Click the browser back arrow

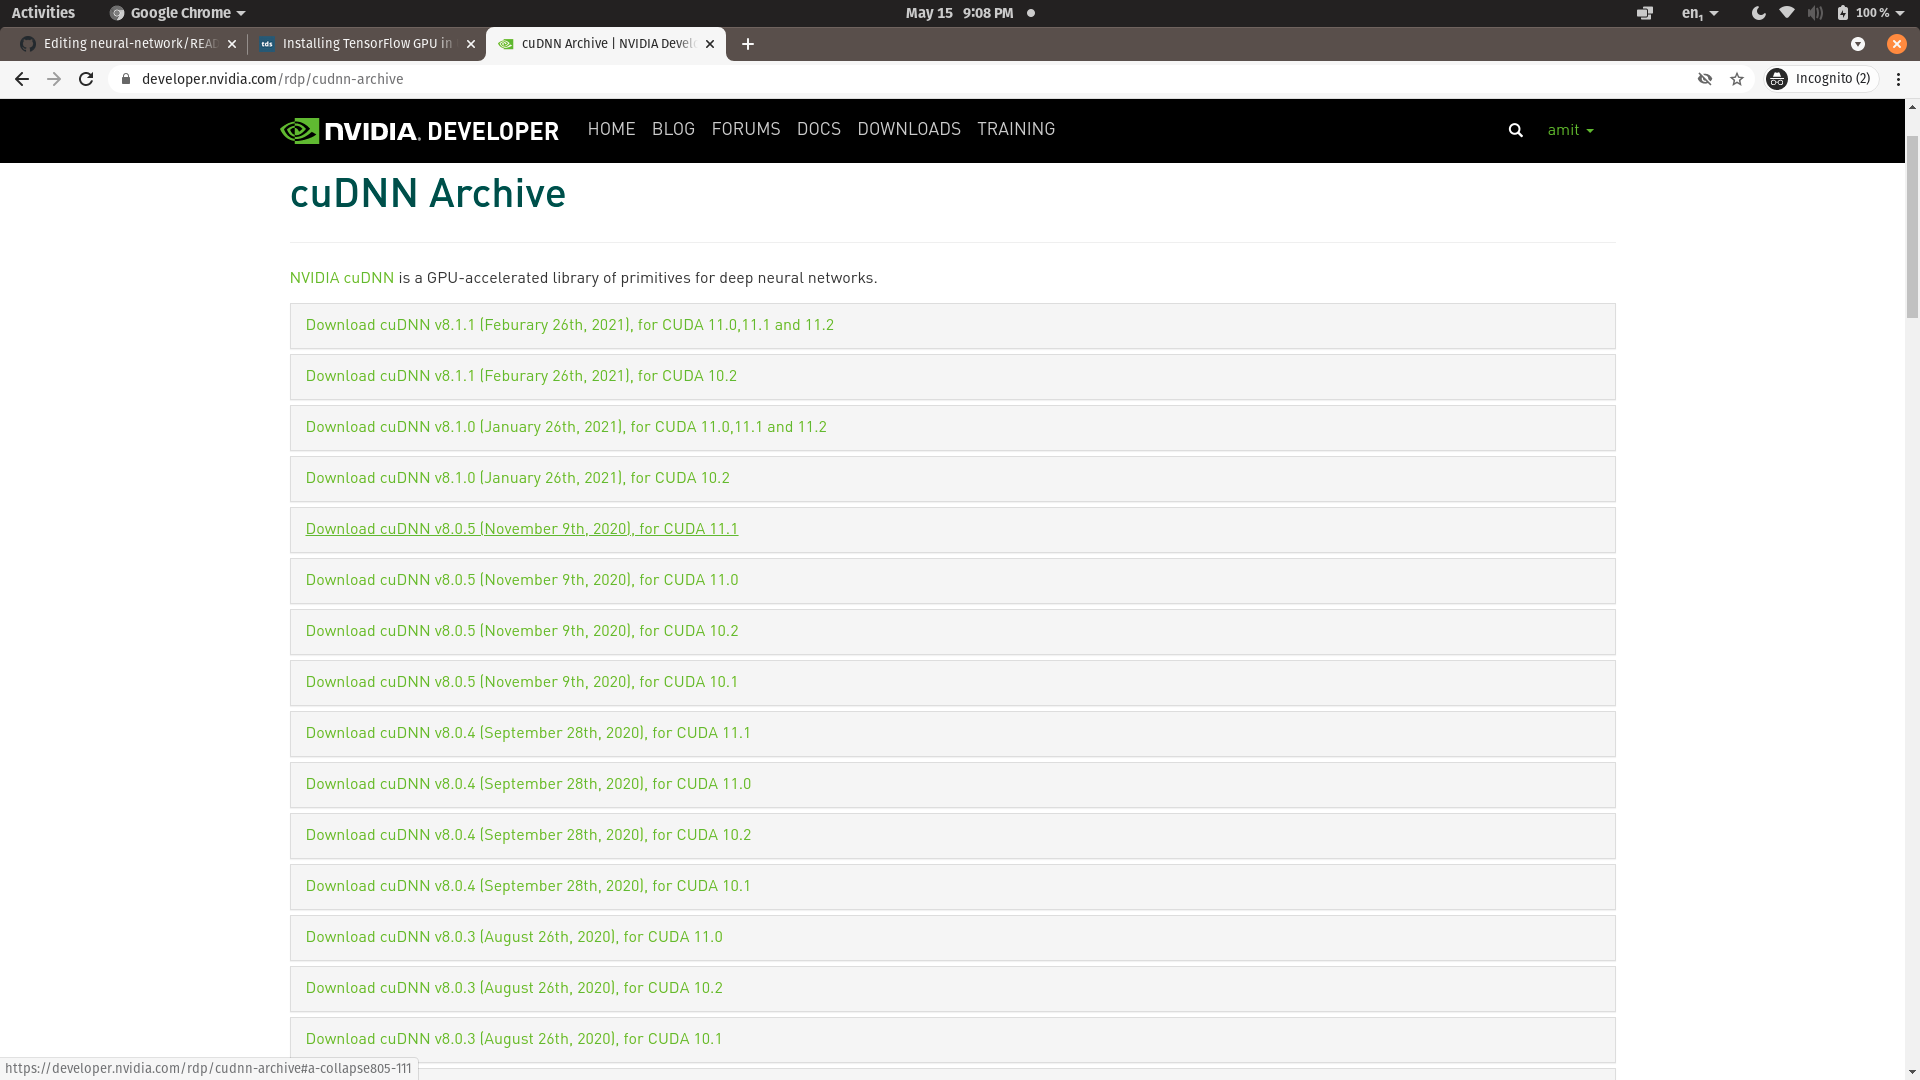(x=21, y=79)
